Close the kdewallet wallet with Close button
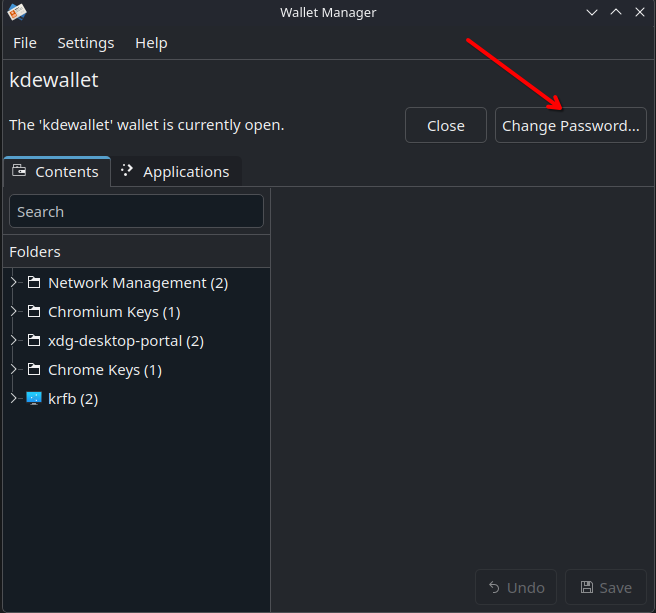 click(x=445, y=126)
